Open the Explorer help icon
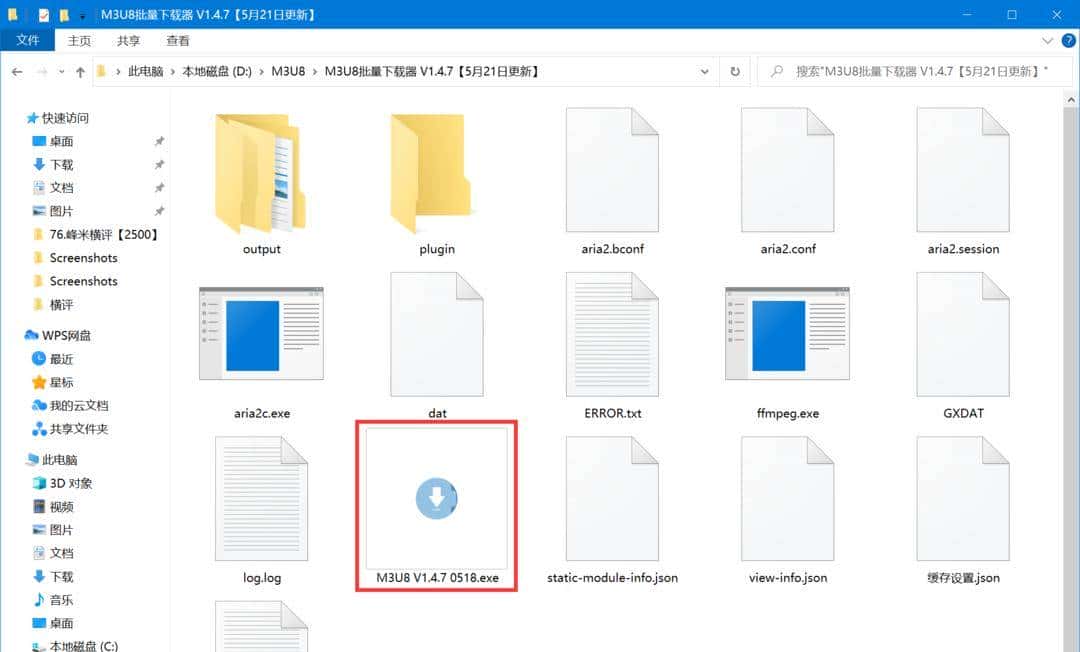Viewport: 1080px width, 652px height. (x=1068, y=41)
